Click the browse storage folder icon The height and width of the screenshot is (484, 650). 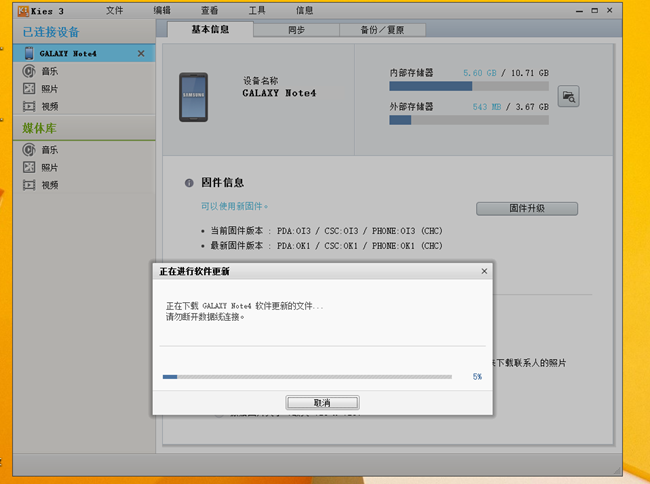(x=568, y=97)
